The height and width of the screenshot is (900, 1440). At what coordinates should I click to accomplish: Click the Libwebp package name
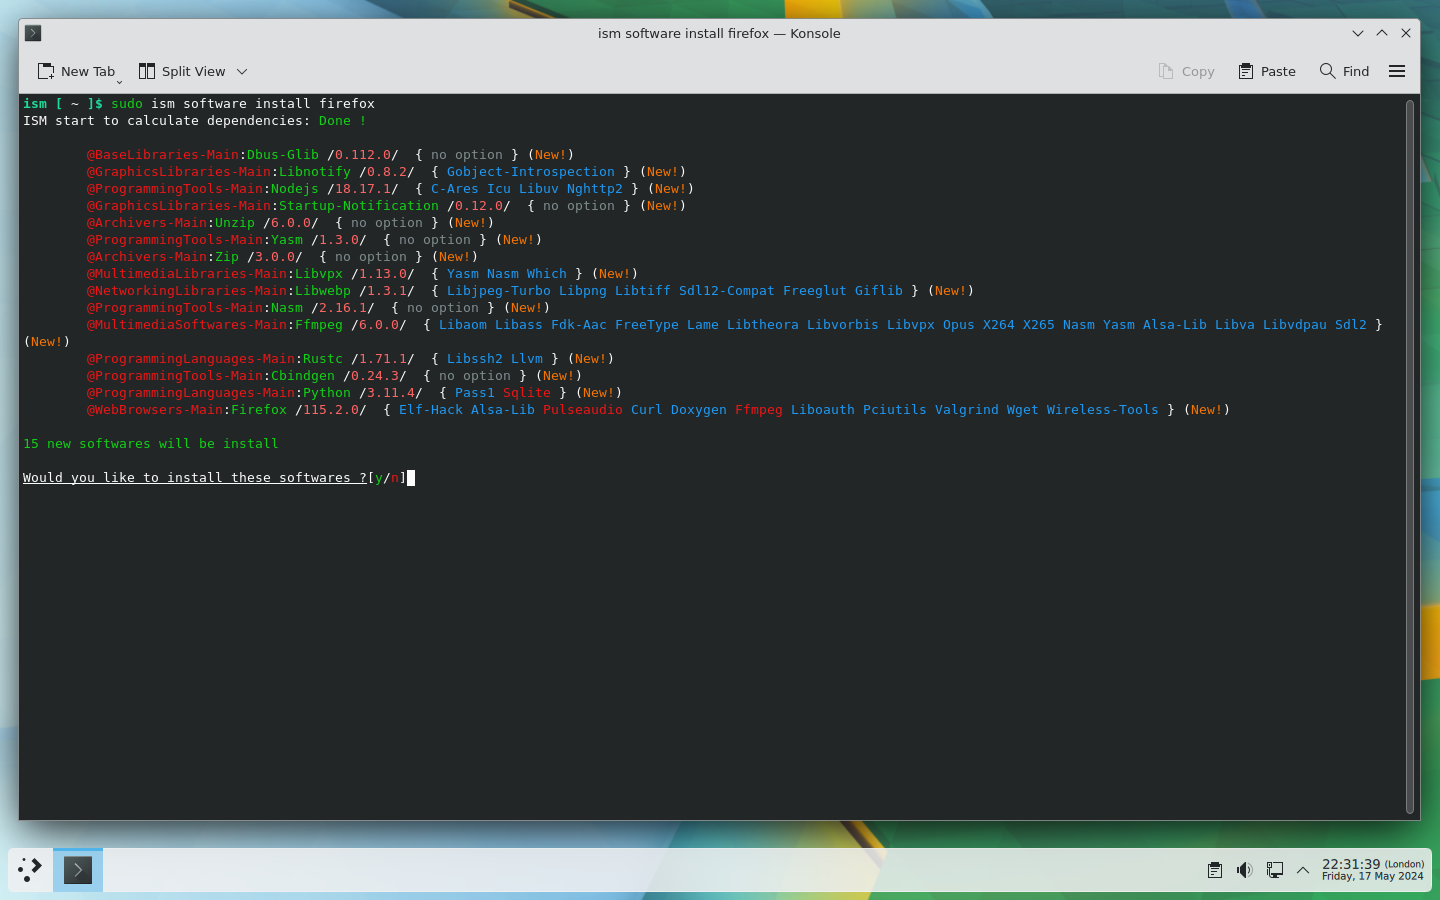click(x=323, y=291)
